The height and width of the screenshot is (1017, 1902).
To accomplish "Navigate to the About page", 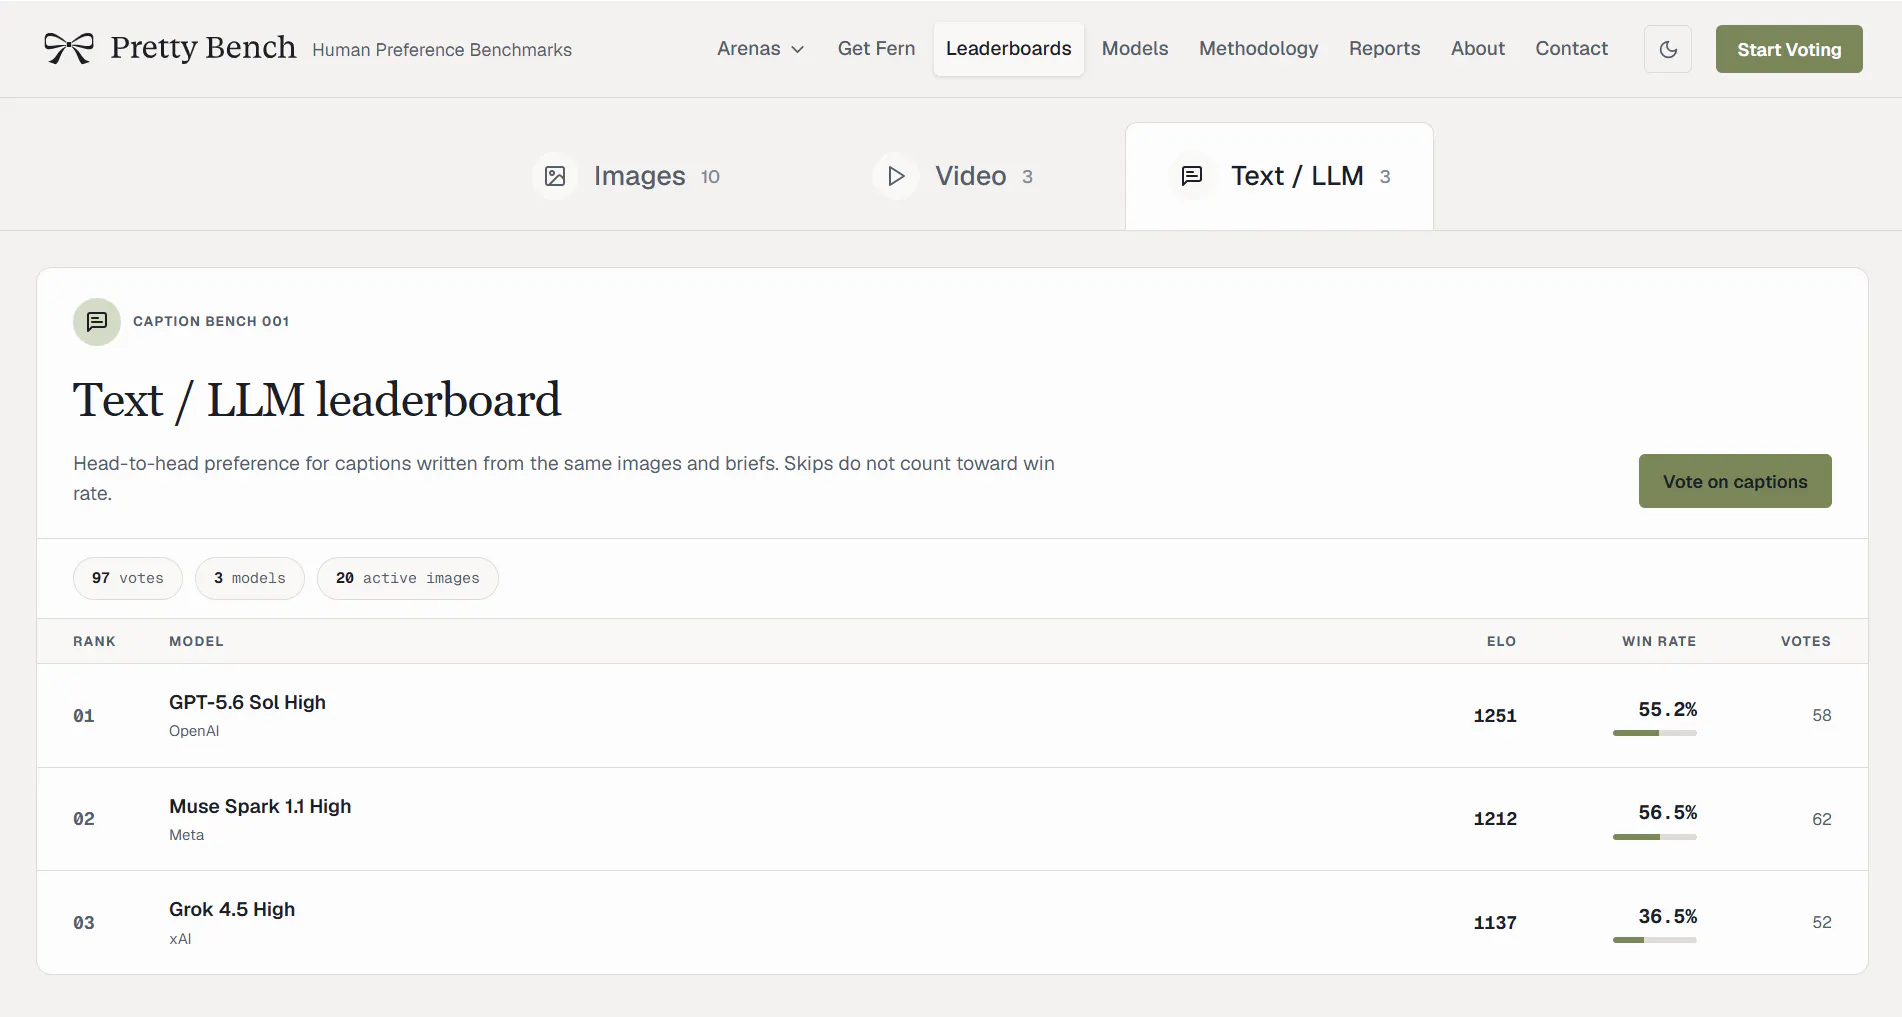I will point(1477,49).
